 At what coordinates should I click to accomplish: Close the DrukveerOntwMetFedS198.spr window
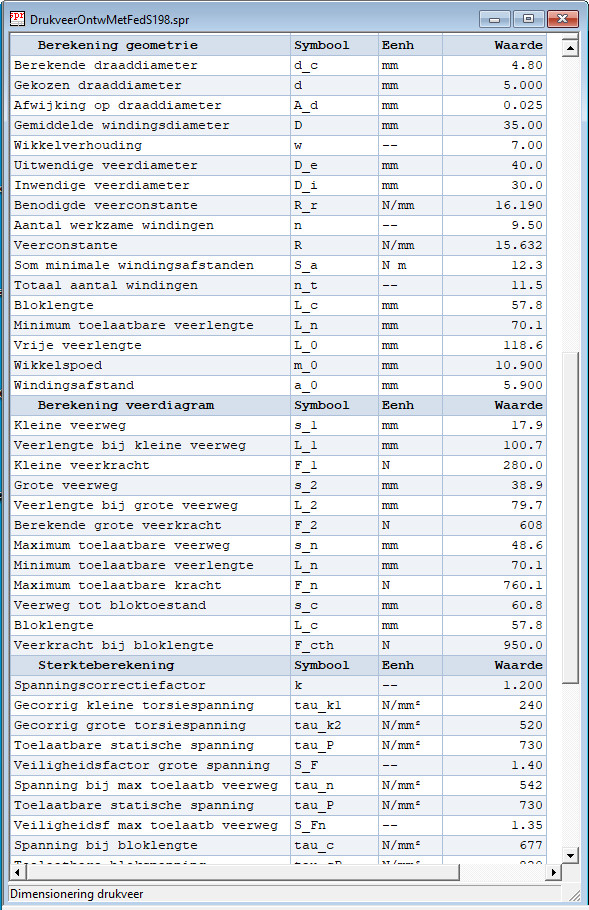point(562,19)
